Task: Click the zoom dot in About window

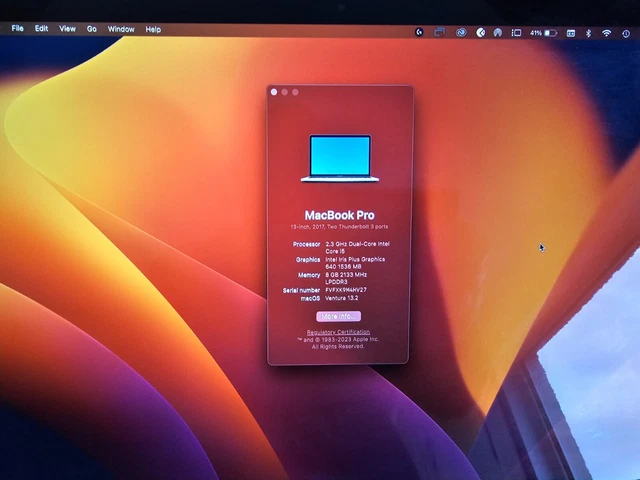Action: [x=295, y=92]
